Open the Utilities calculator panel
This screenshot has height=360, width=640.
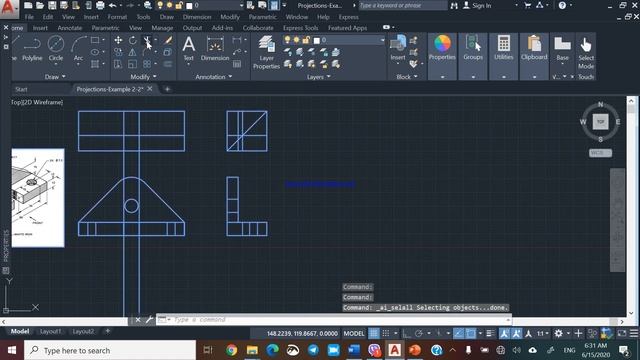tap(503, 48)
